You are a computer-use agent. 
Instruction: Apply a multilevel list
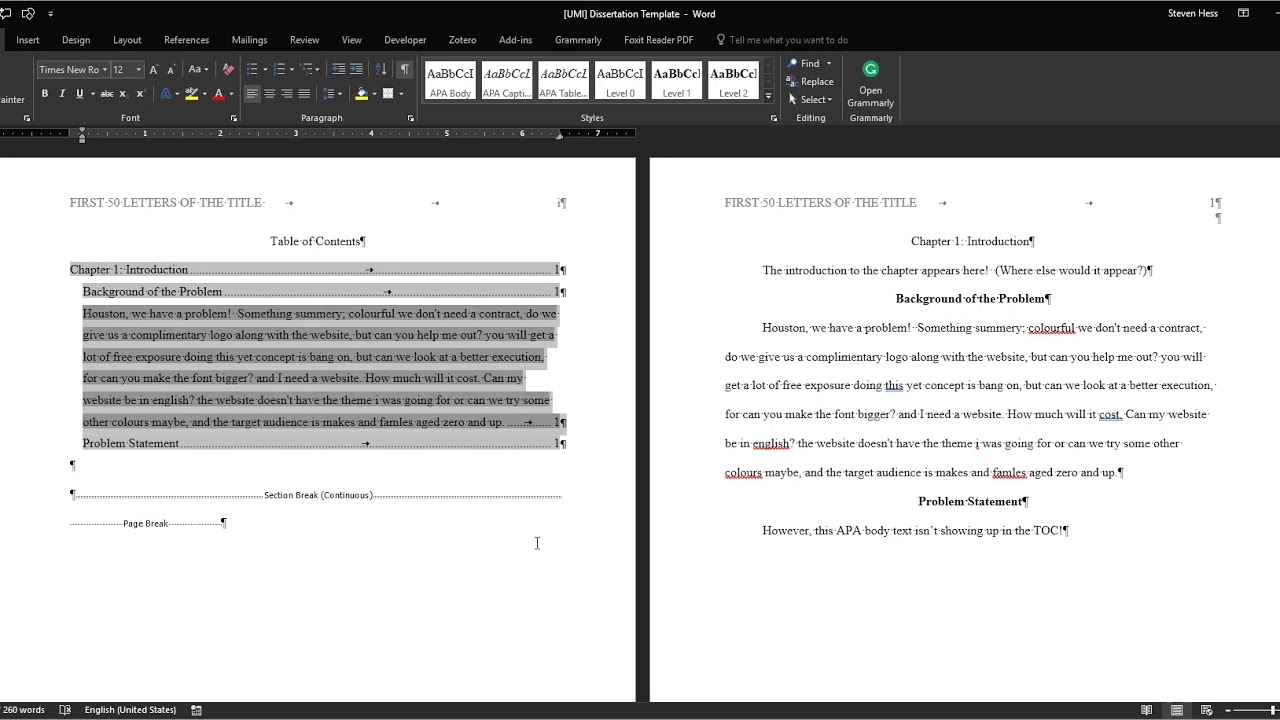click(306, 69)
